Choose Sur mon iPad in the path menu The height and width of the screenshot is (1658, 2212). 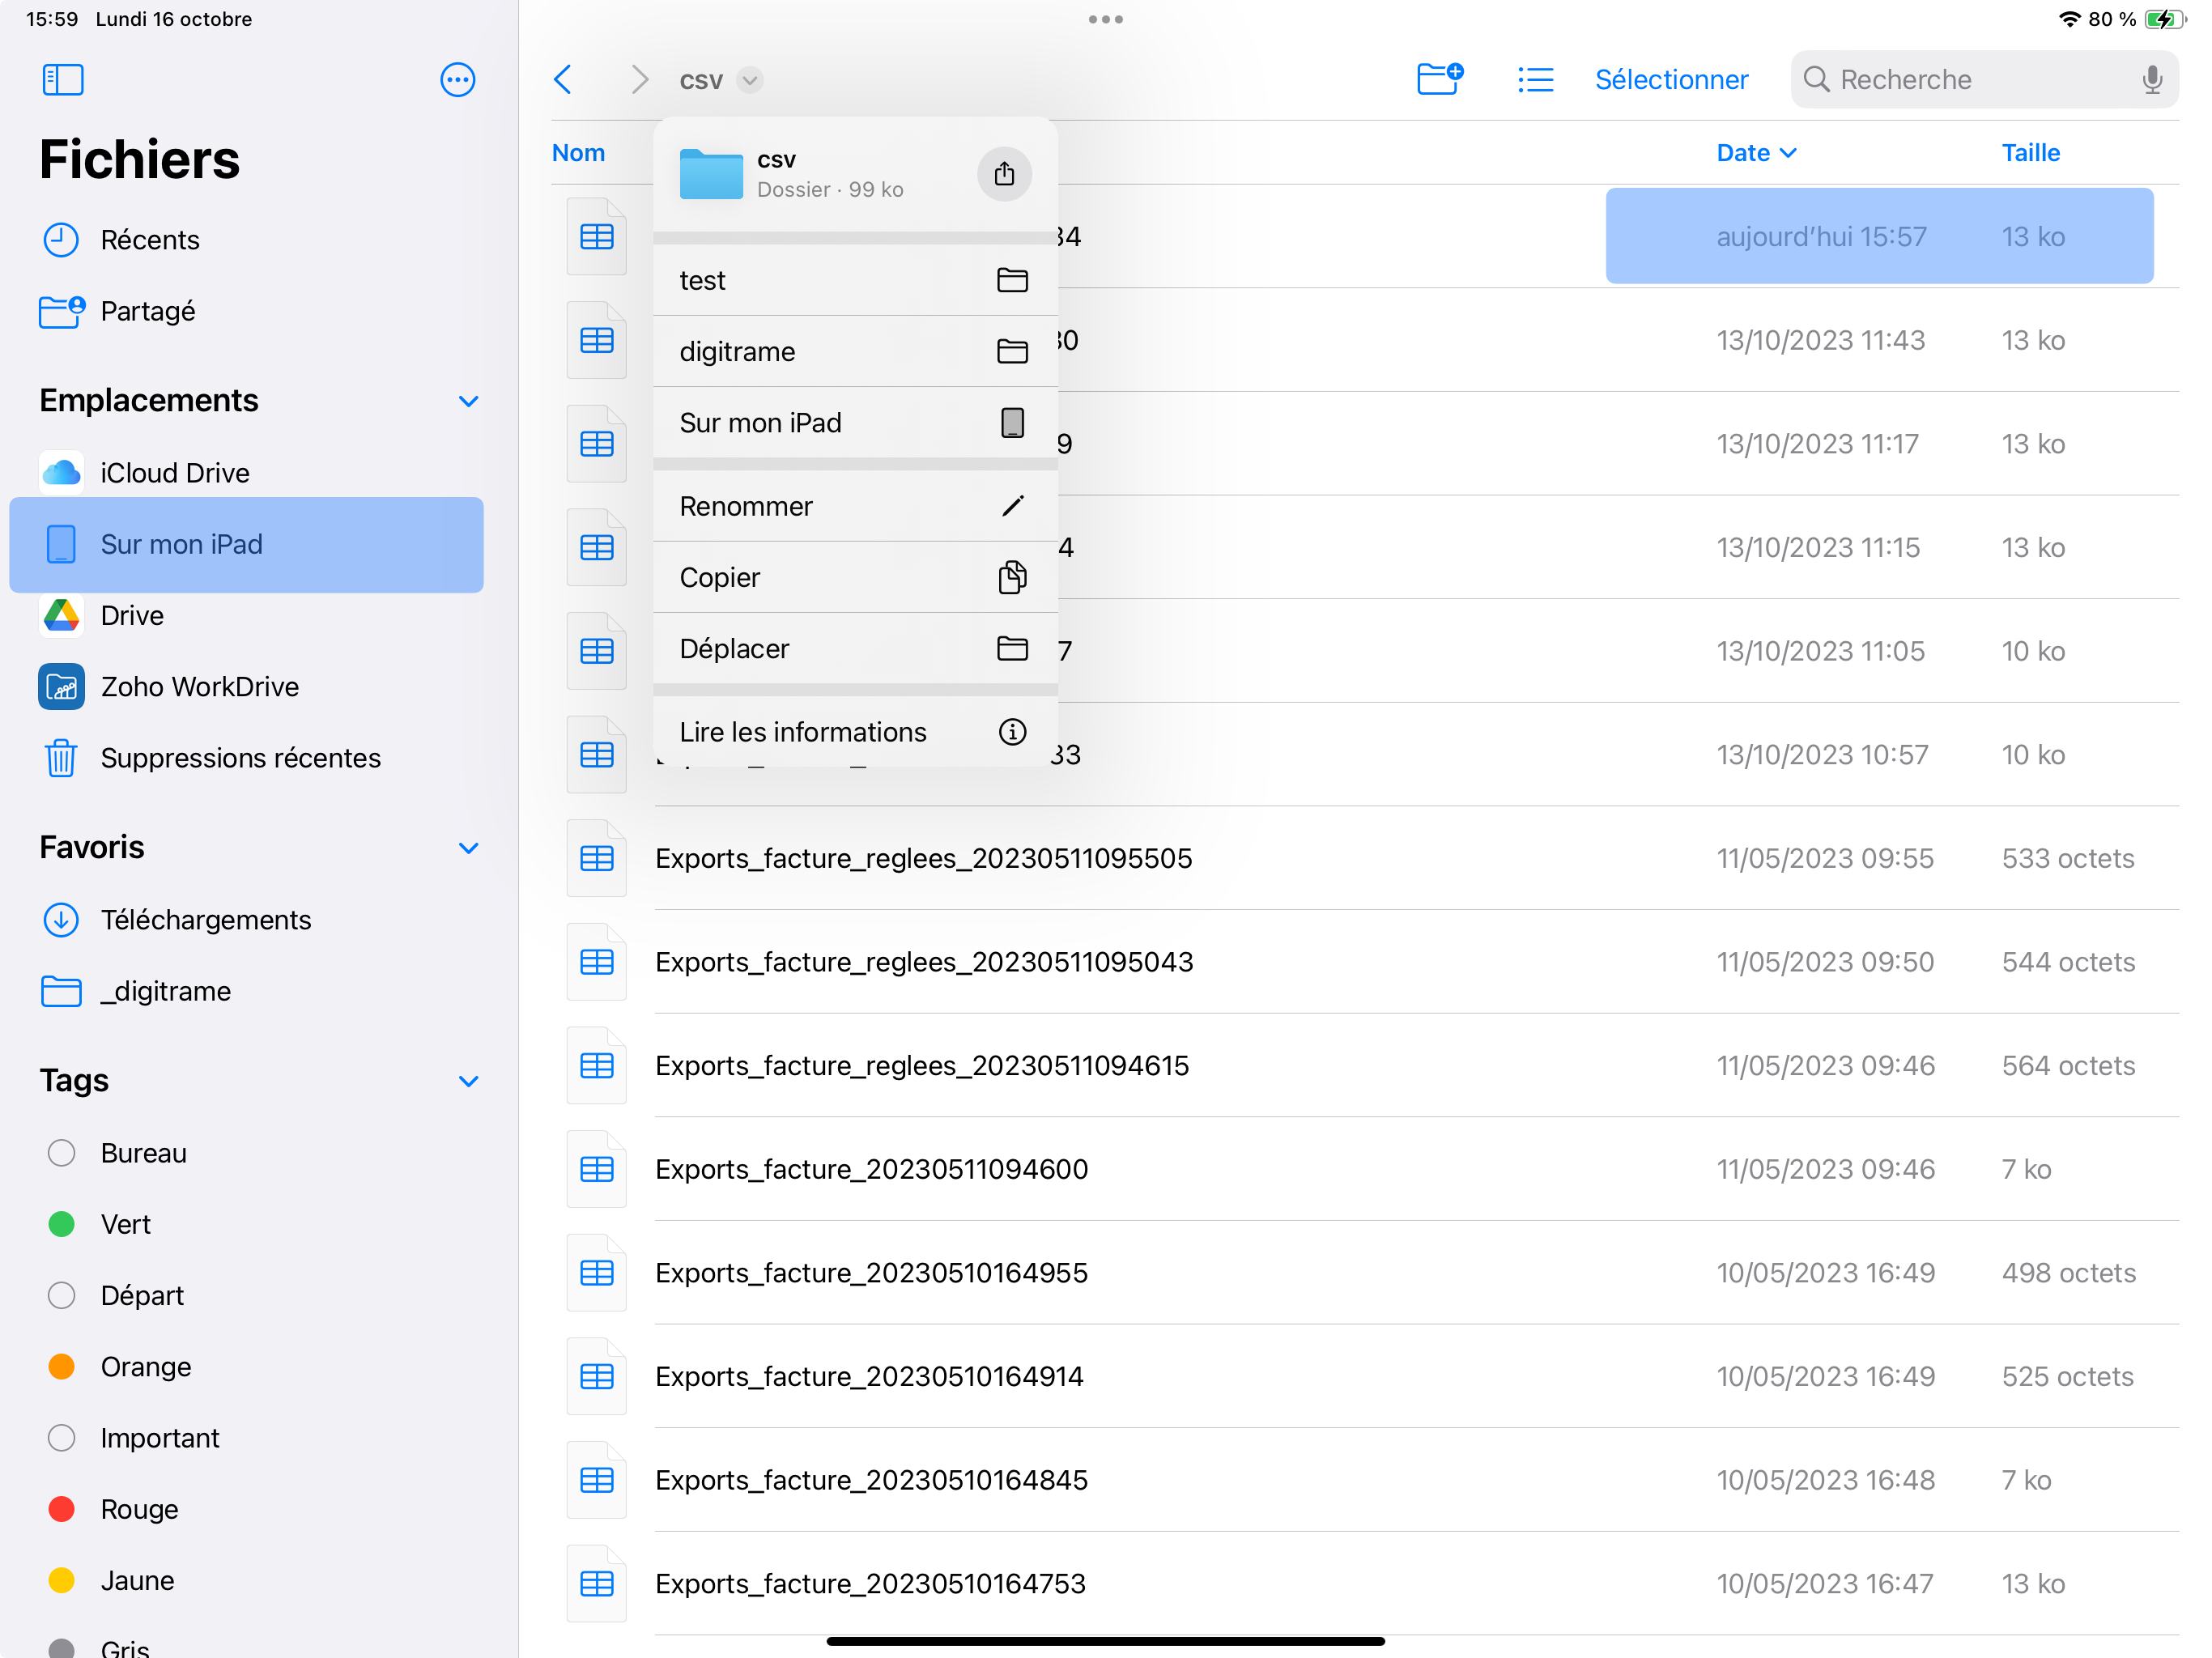point(855,423)
